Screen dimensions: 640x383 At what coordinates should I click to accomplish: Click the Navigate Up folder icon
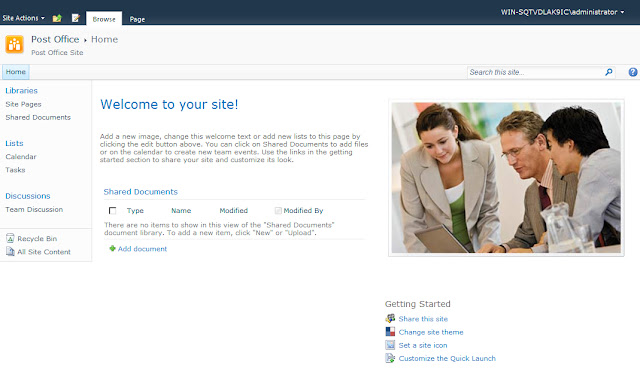(x=57, y=18)
